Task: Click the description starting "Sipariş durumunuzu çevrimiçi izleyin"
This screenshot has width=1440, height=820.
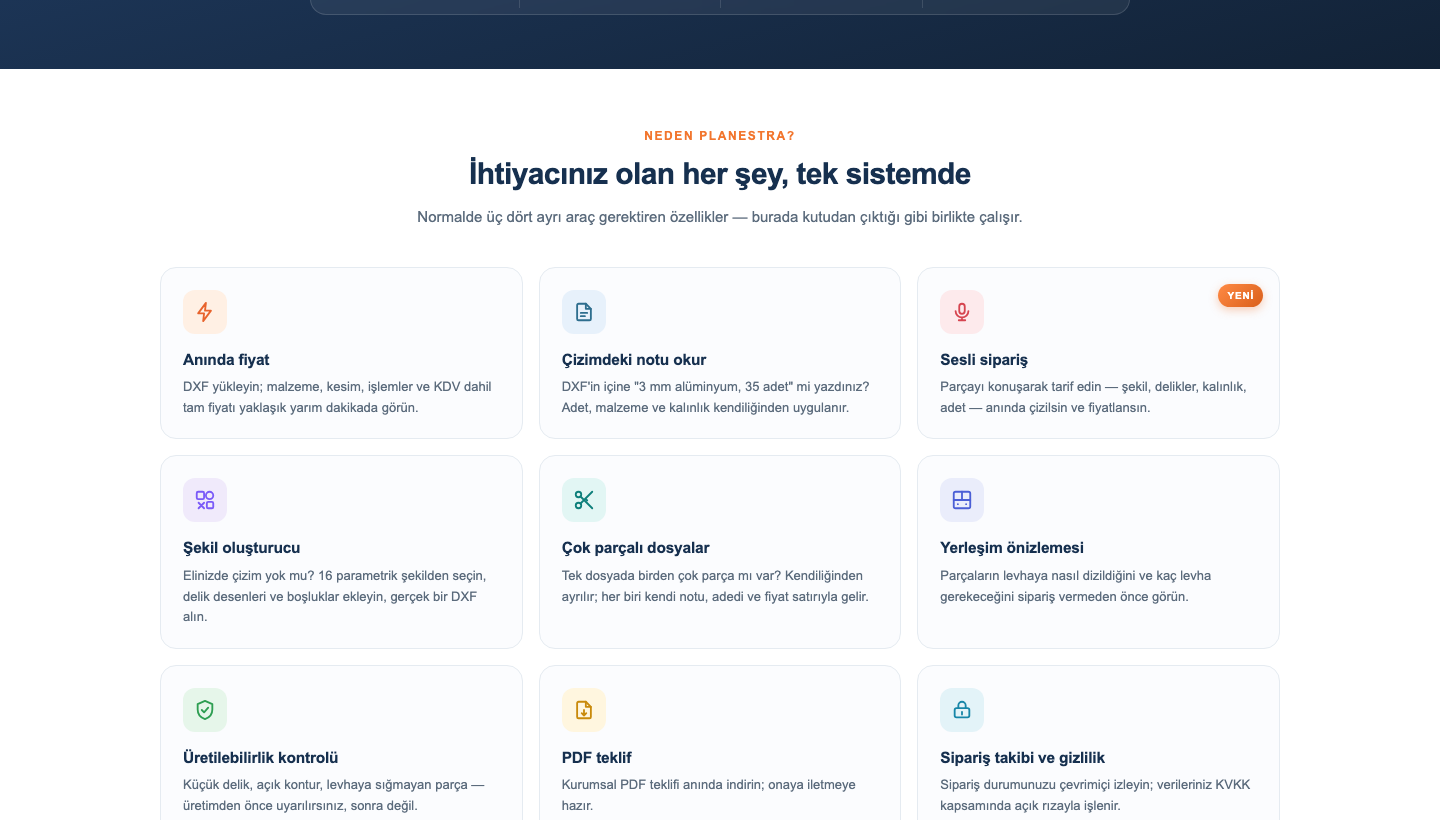Action: [x=1095, y=795]
